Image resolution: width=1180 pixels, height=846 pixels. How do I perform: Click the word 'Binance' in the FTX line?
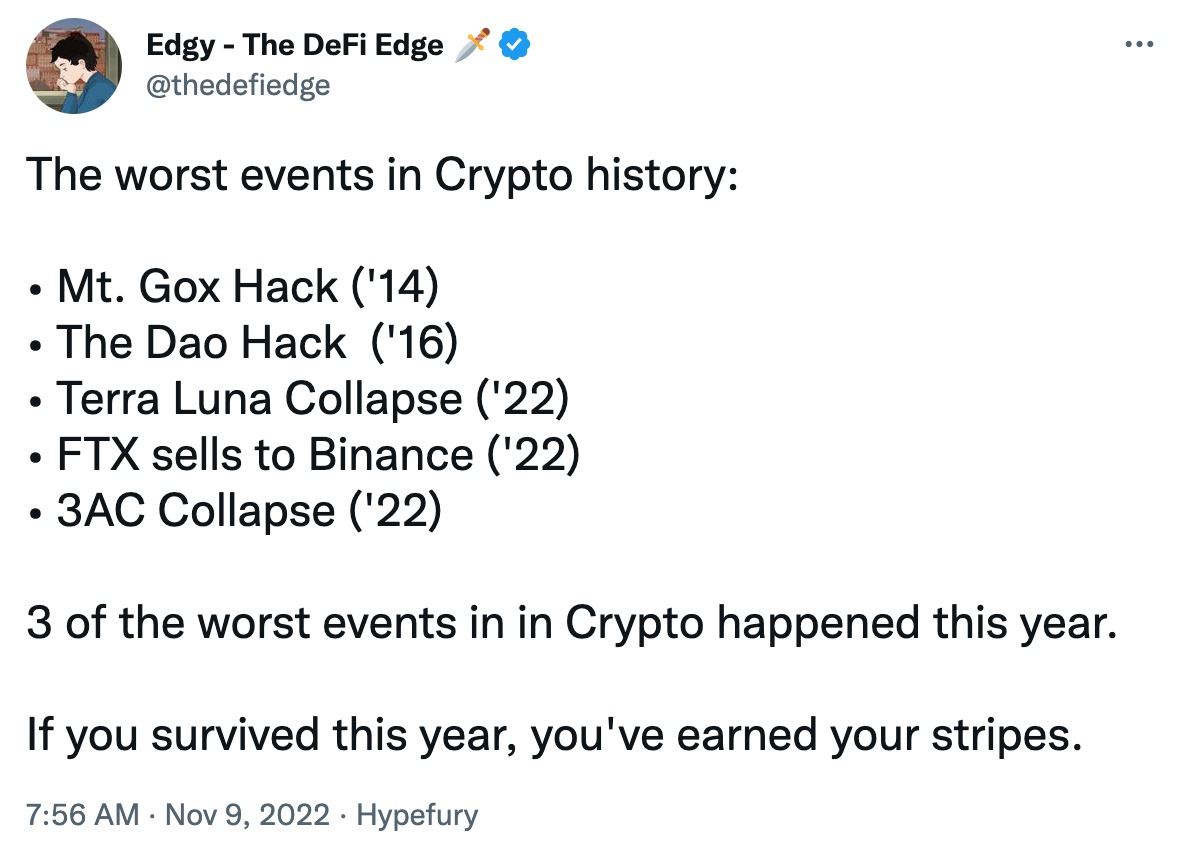coord(391,455)
